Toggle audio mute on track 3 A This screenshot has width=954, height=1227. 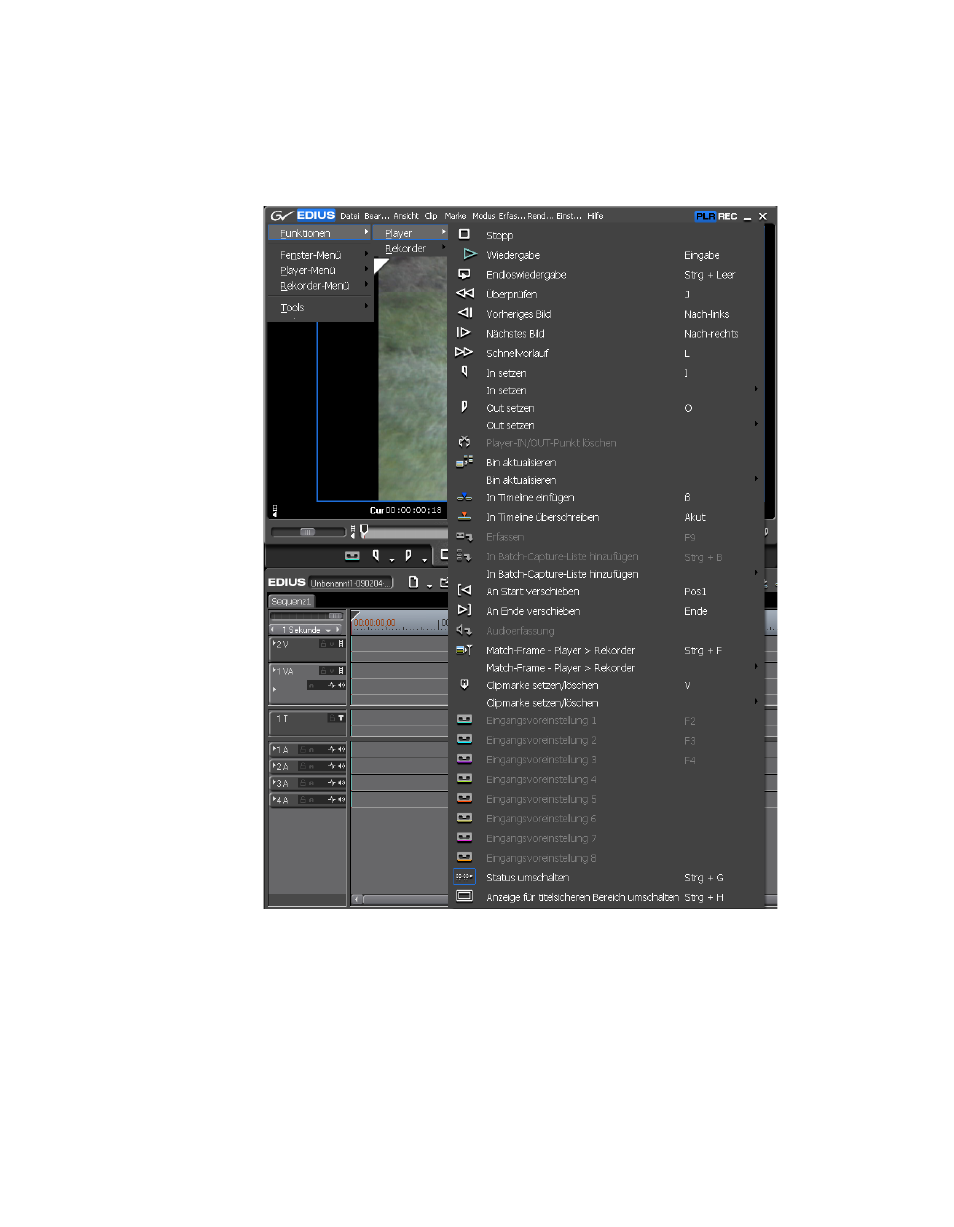coord(342,784)
